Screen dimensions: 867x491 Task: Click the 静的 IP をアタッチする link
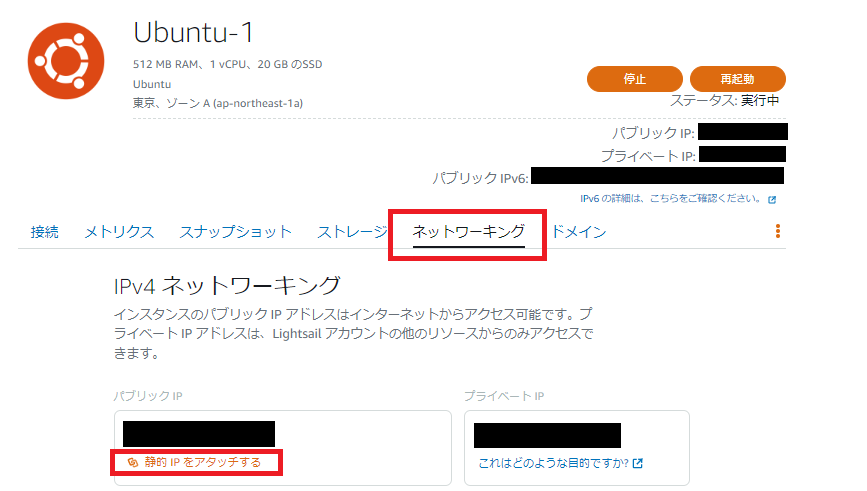click(x=194, y=462)
